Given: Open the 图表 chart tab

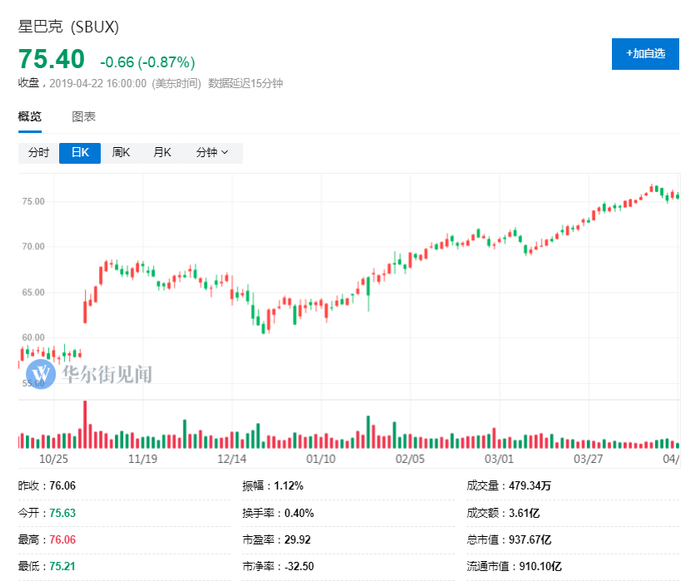Looking at the screenshot, I should 84,117.
